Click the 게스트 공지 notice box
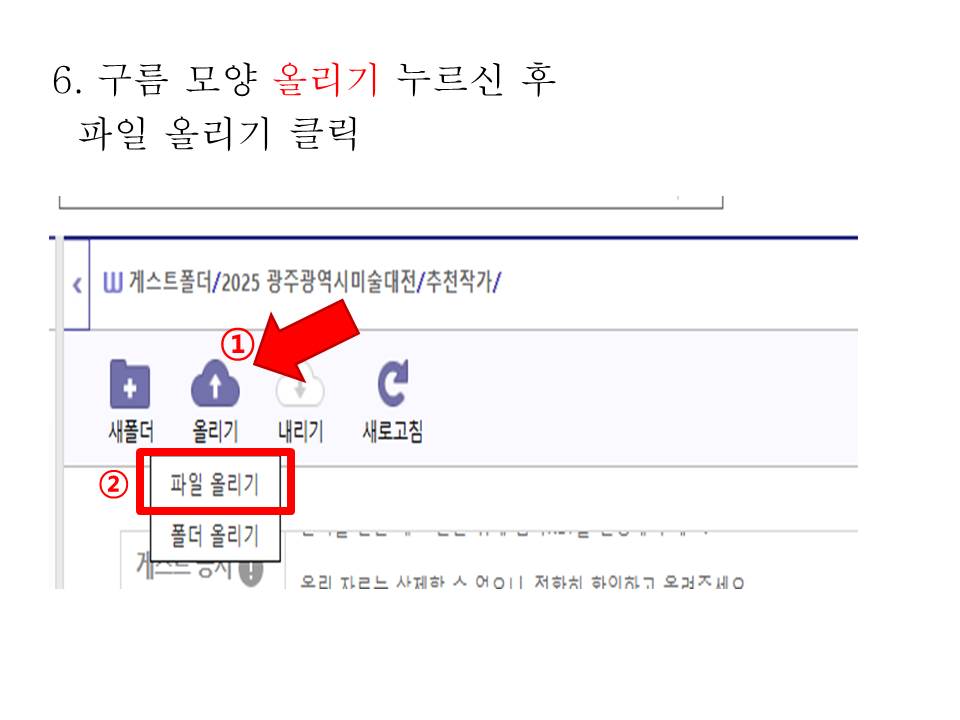The image size is (960, 720). 202,560
